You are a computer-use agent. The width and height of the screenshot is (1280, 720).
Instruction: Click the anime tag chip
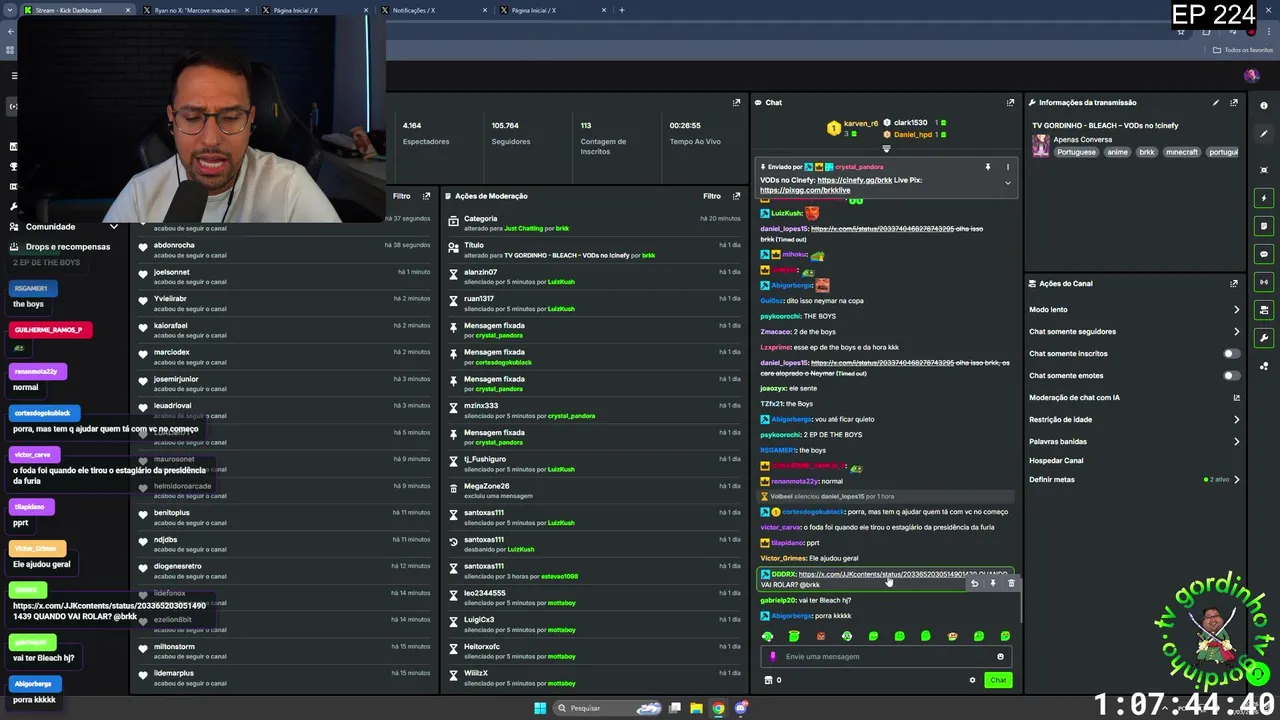1117,152
